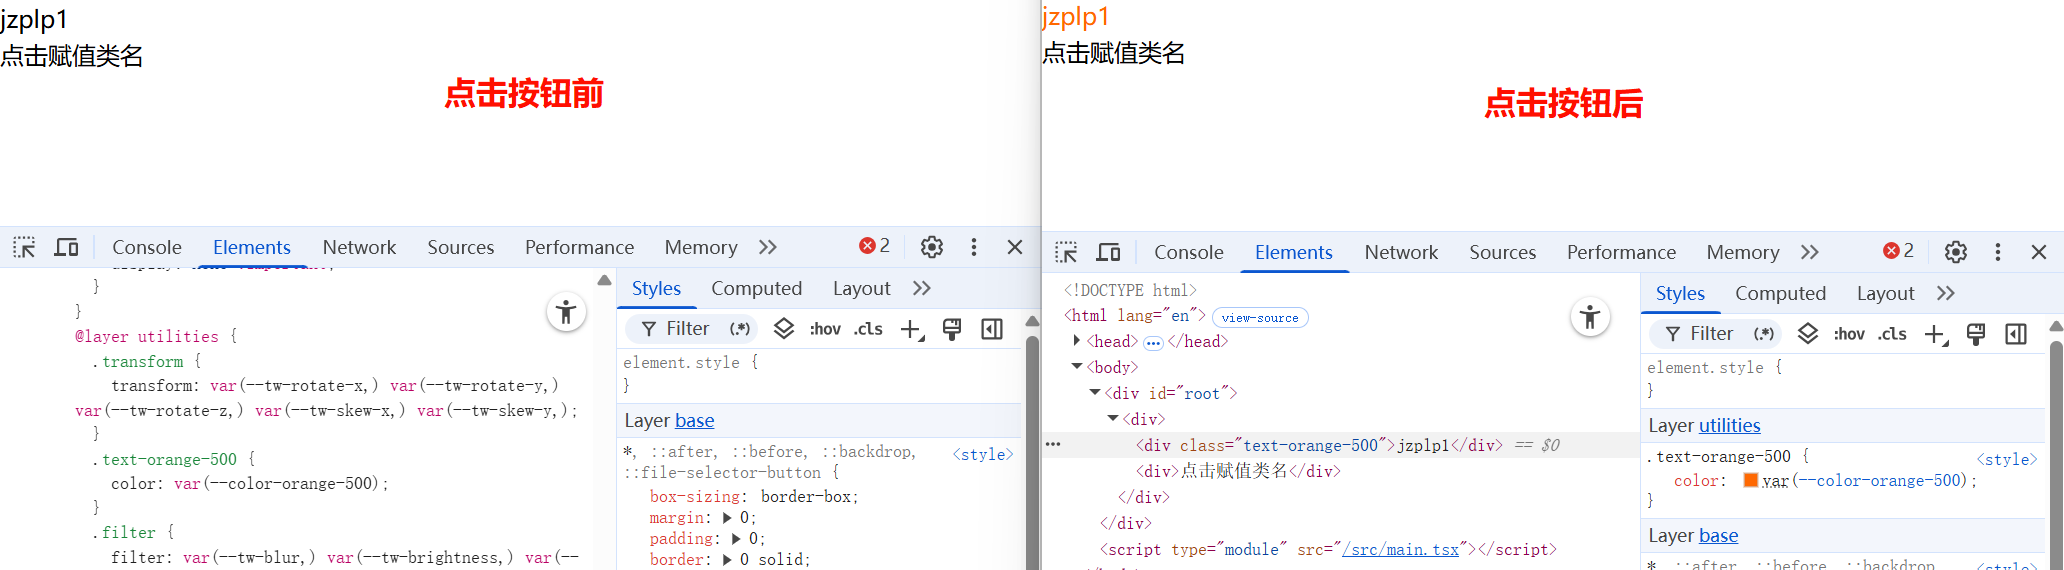Toggle device toolbar icon in left DevTools
The width and height of the screenshot is (2064, 570).
pyautogui.click(x=66, y=247)
